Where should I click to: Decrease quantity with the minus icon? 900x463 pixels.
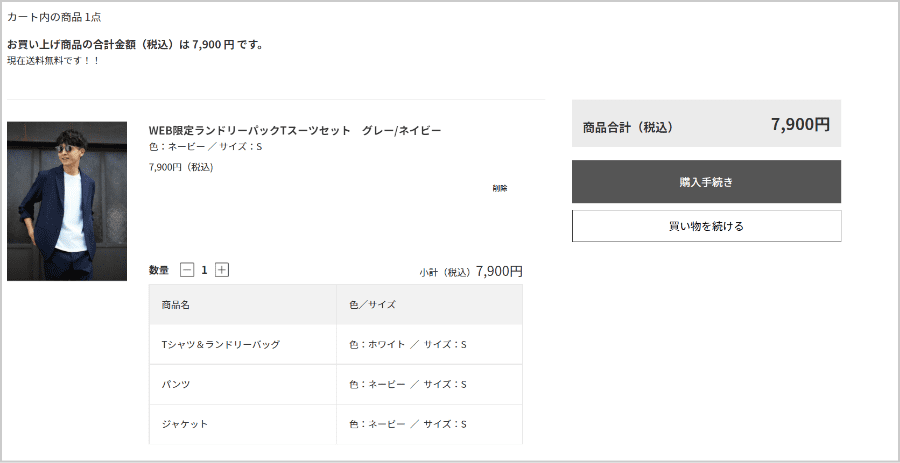pos(187,270)
